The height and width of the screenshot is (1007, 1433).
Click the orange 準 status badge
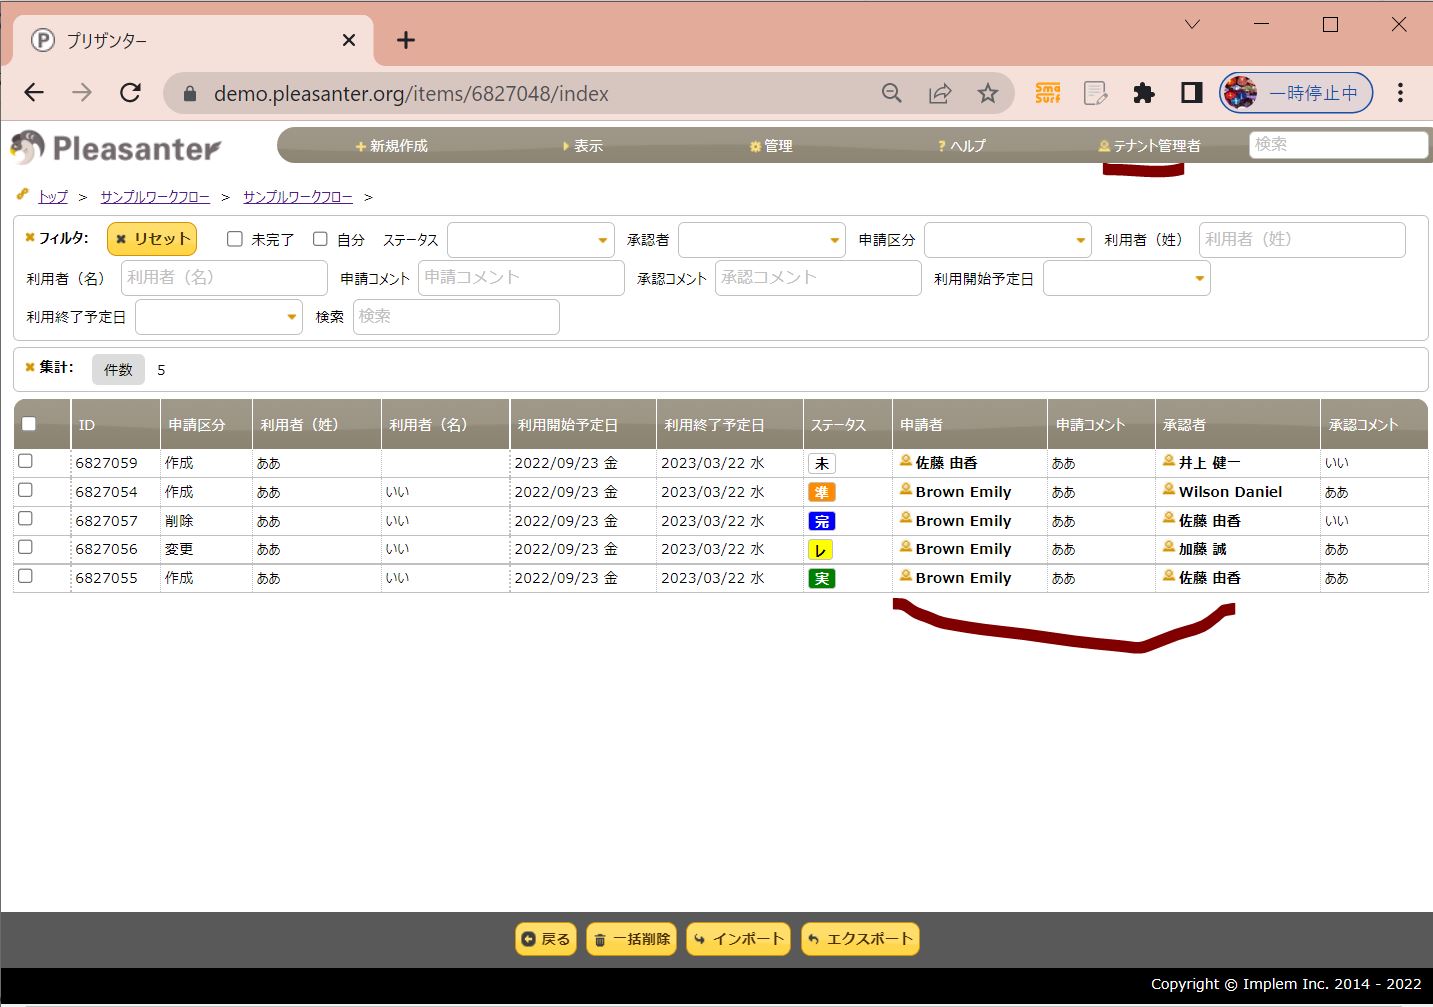click(821, 492)
